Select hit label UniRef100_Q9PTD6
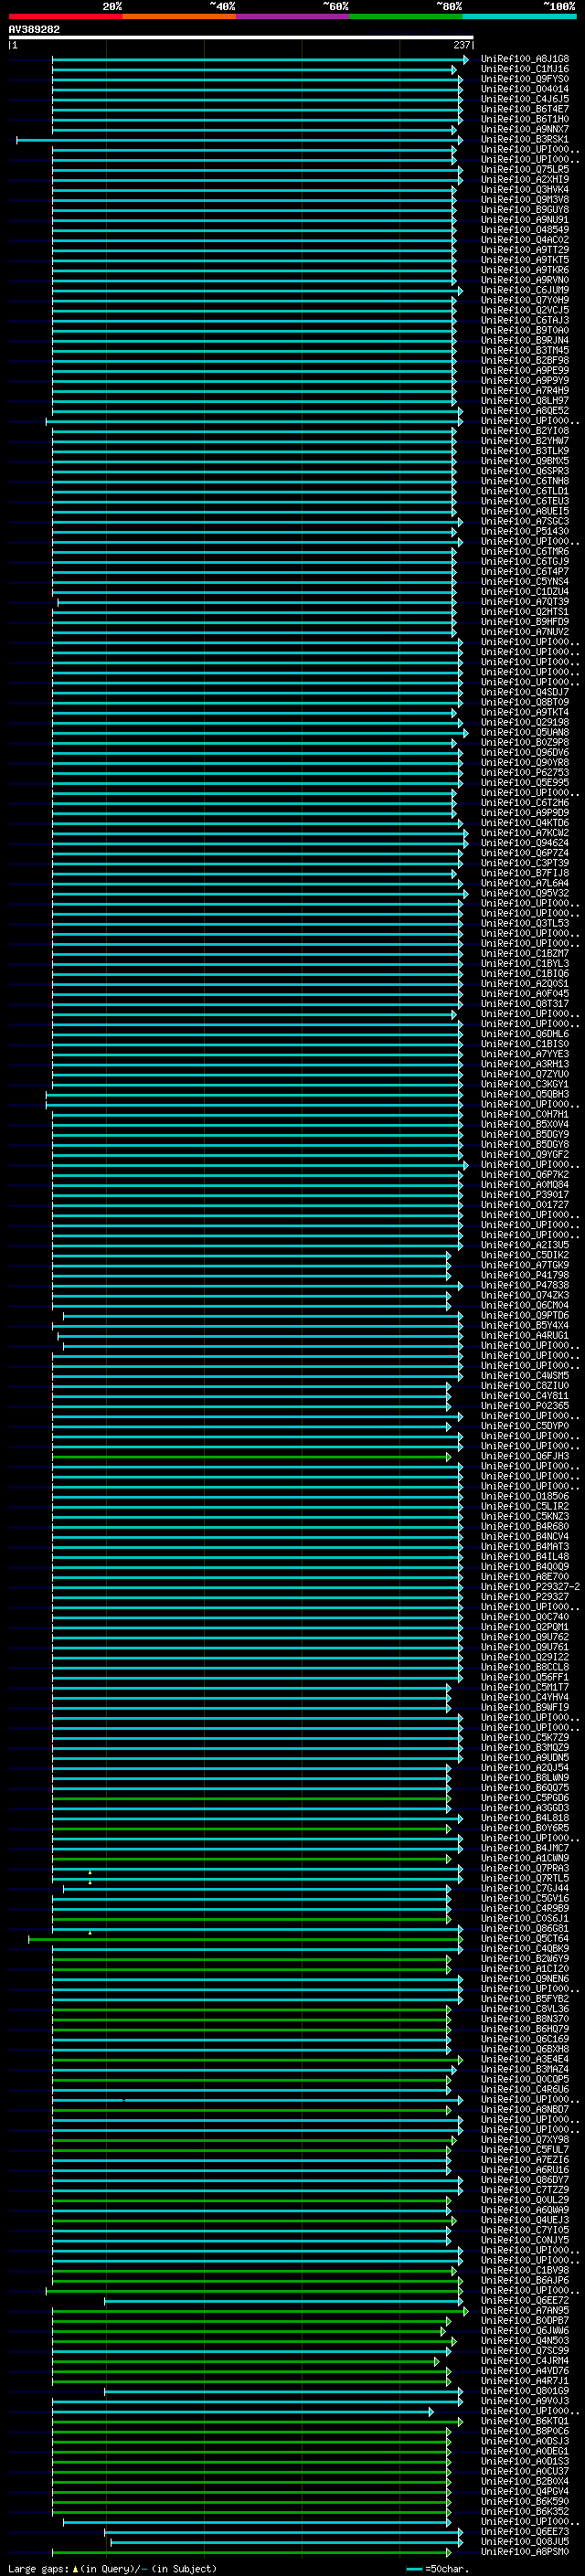Screen dimensions: 585x2576 click(x=525, y=1315)
